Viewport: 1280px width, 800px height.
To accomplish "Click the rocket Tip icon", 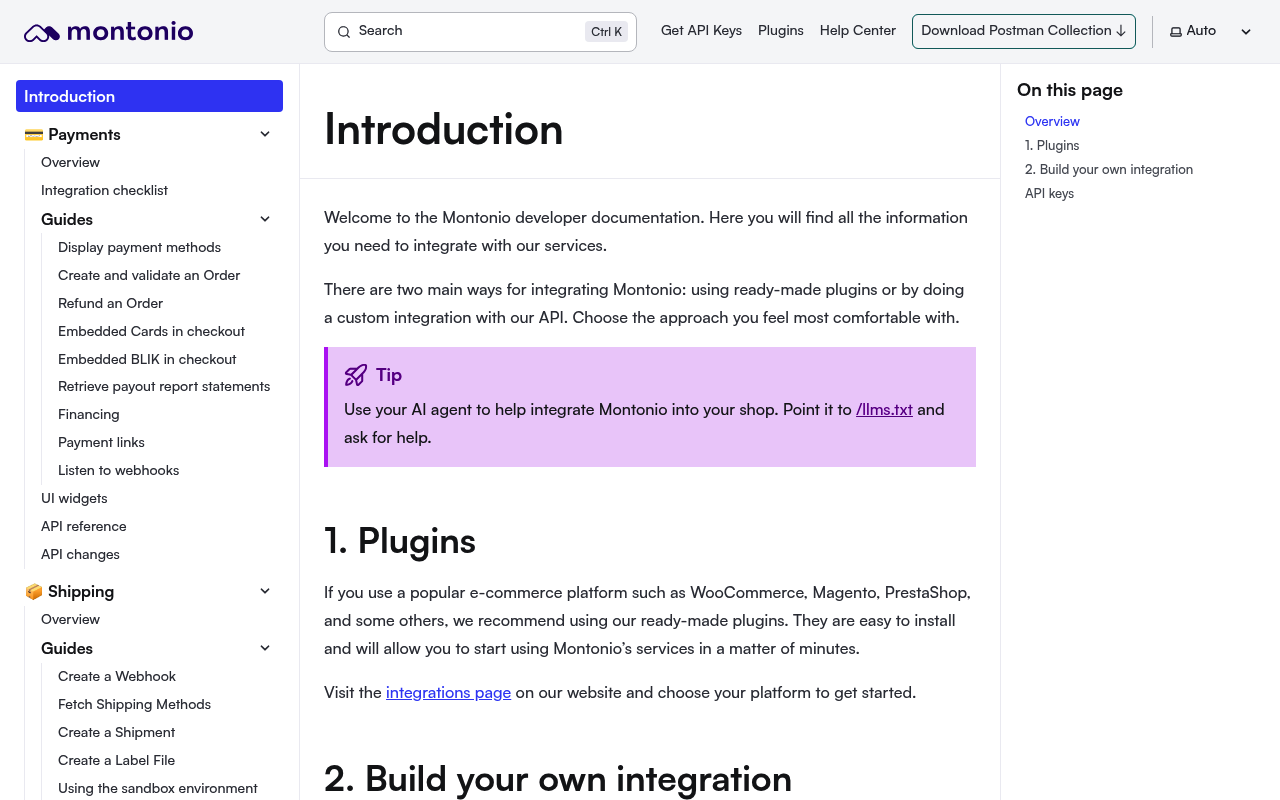I will click(x=355, y=375).
